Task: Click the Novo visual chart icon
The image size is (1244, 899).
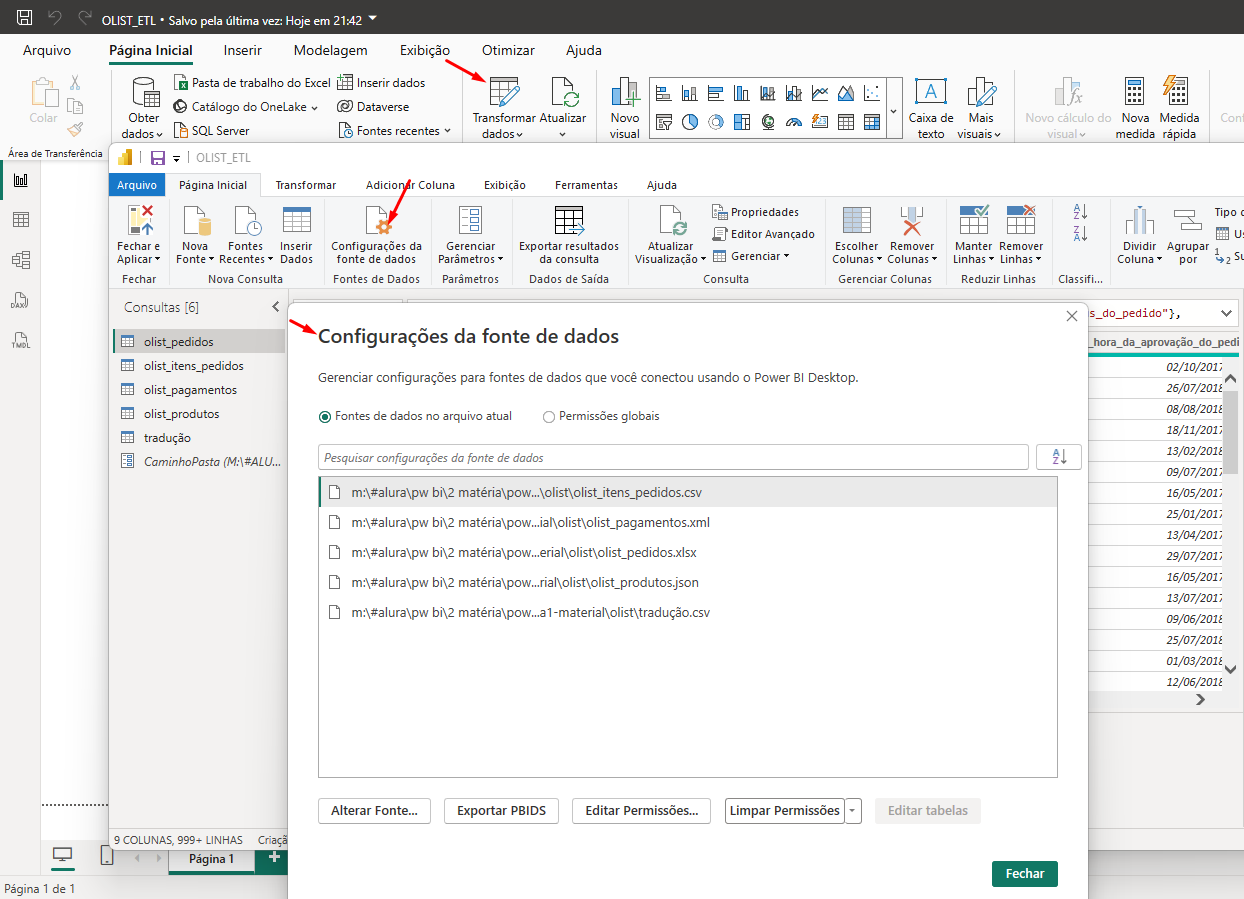Action: (x=625, y=92)
